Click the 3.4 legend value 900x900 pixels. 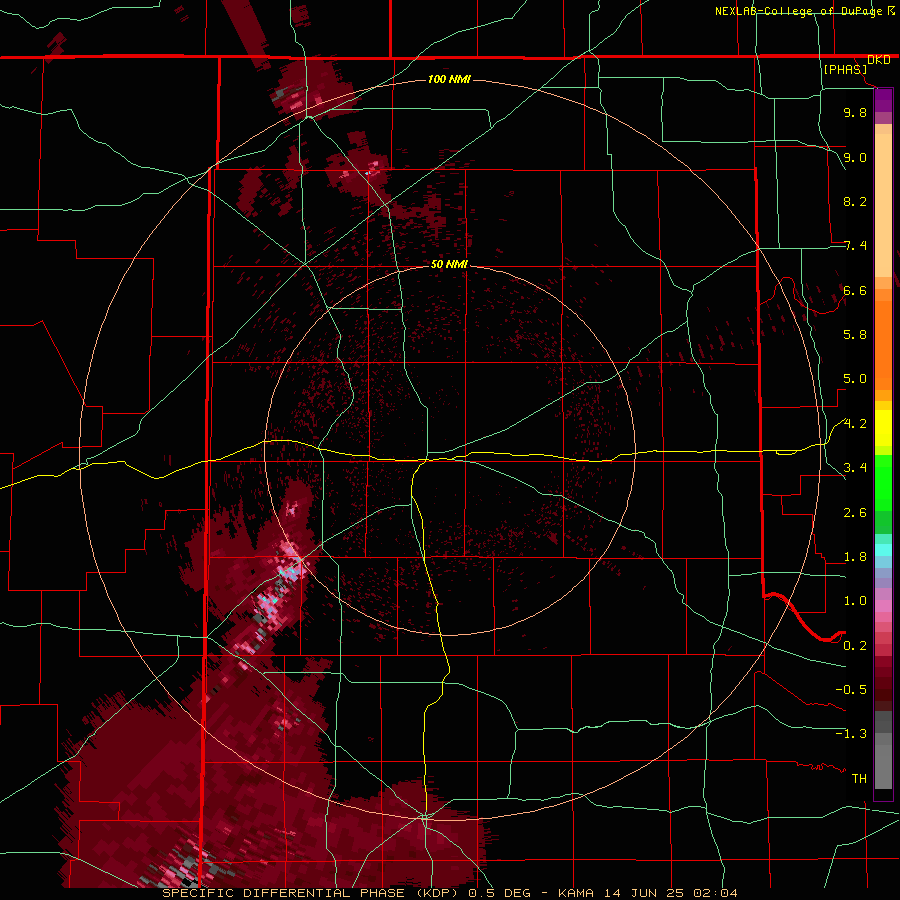click(855, 468)
